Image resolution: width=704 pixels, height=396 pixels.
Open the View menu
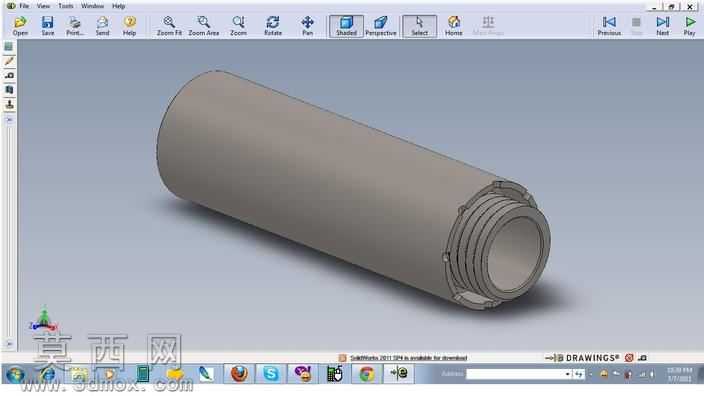(x=43, y=6)
